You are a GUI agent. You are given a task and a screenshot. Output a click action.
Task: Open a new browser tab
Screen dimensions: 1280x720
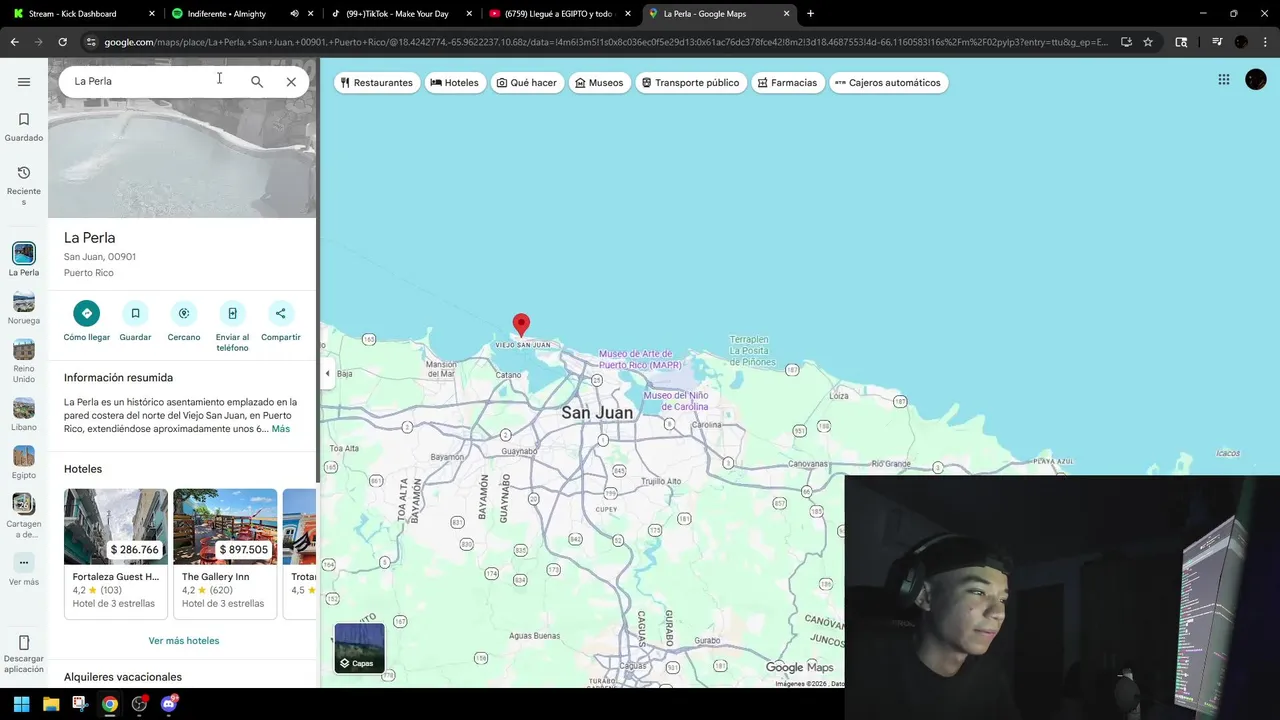(x=810, y=14)
